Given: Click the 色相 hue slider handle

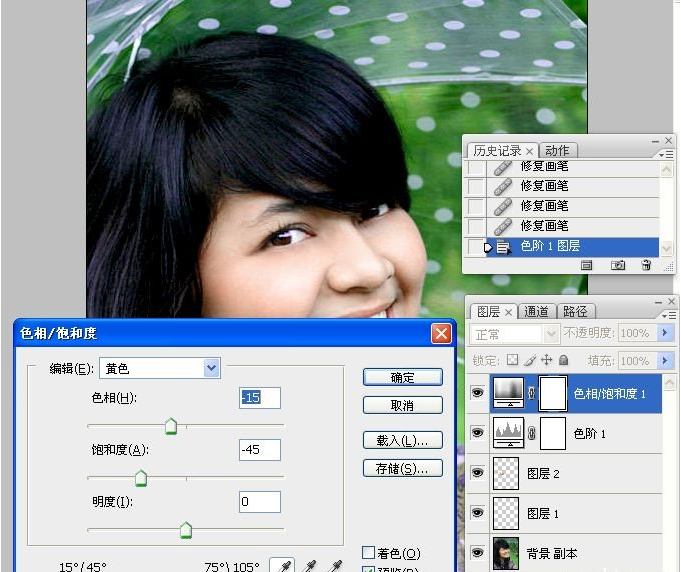Looking at the screenshot, I should coord(171,426).
